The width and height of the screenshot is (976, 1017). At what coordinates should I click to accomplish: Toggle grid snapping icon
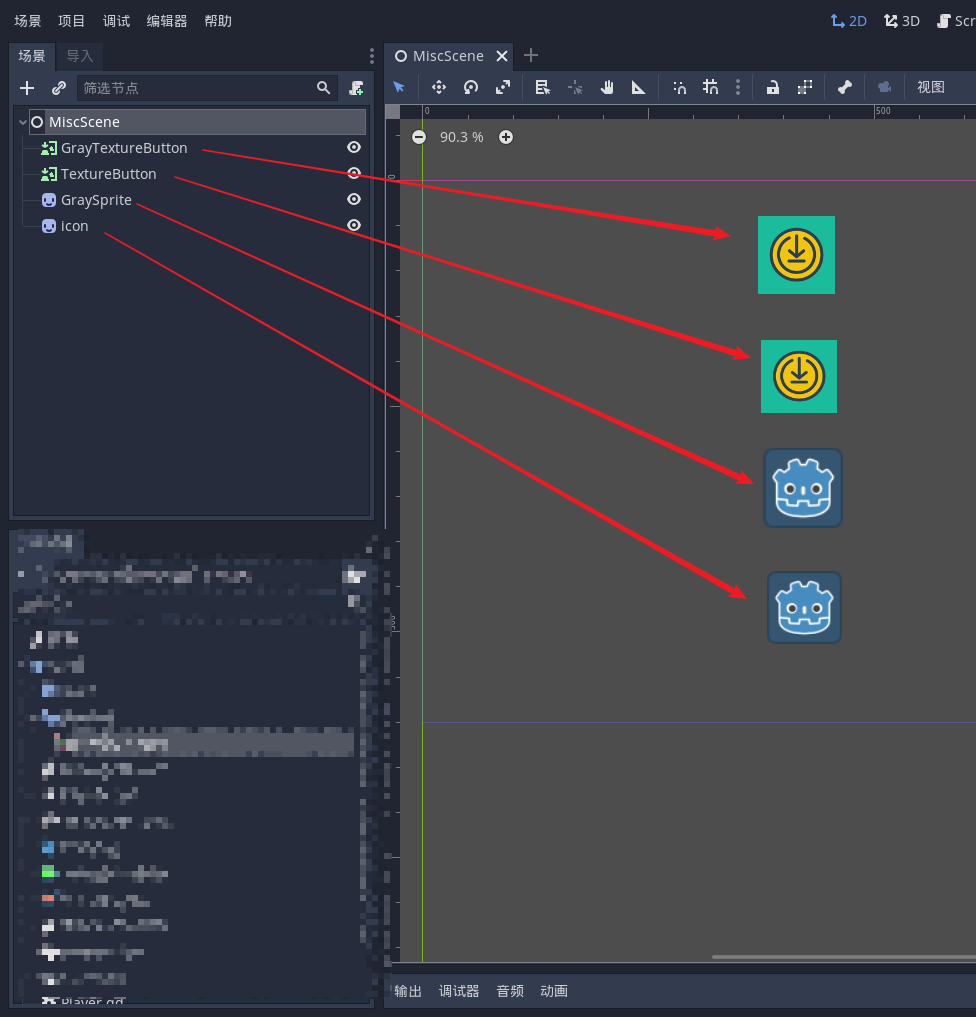pos(711,88)
